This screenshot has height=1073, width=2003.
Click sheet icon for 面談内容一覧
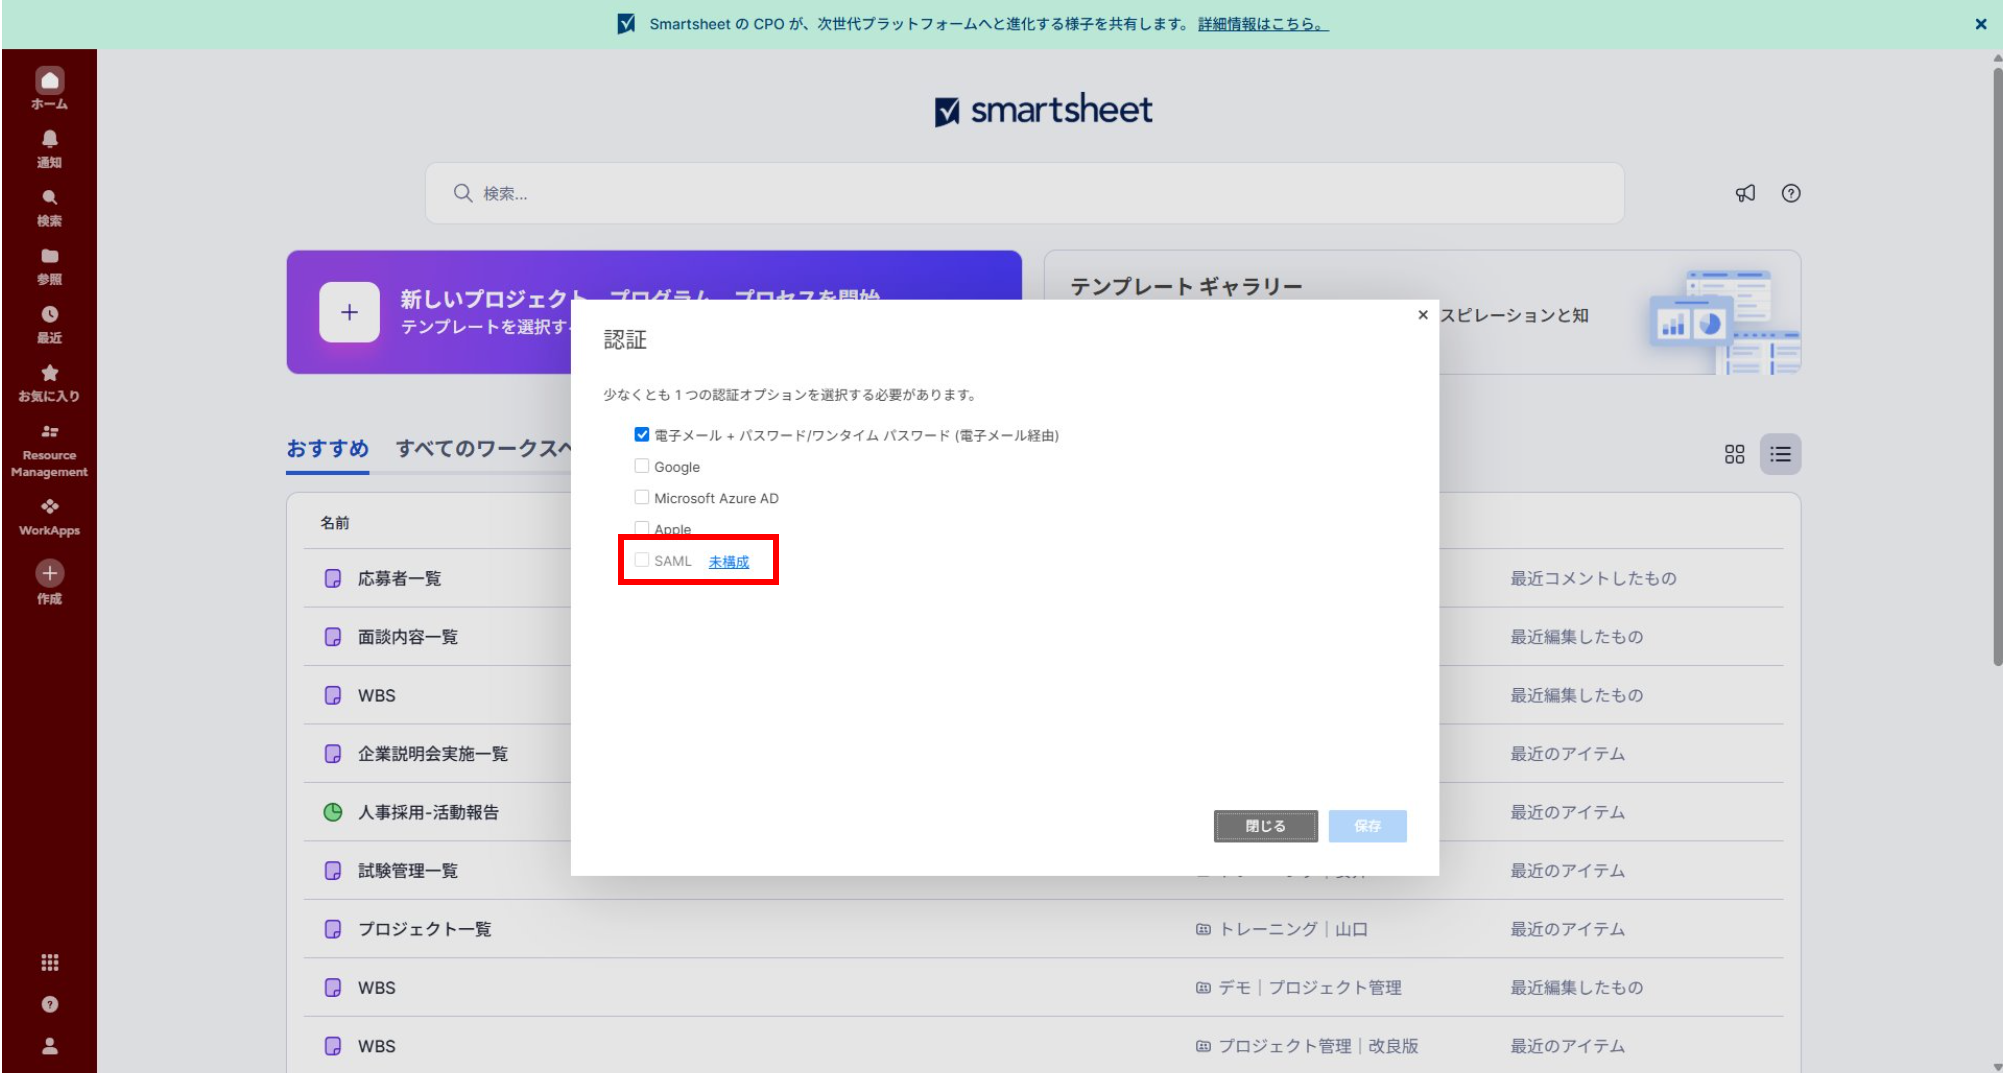(333, 637)
